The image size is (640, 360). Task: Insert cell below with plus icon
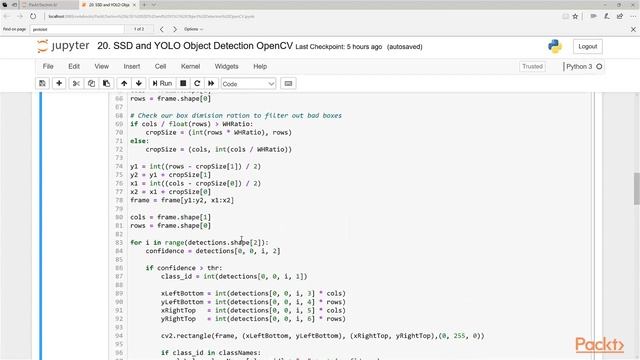pyautogui.click(x=59, y=83)
